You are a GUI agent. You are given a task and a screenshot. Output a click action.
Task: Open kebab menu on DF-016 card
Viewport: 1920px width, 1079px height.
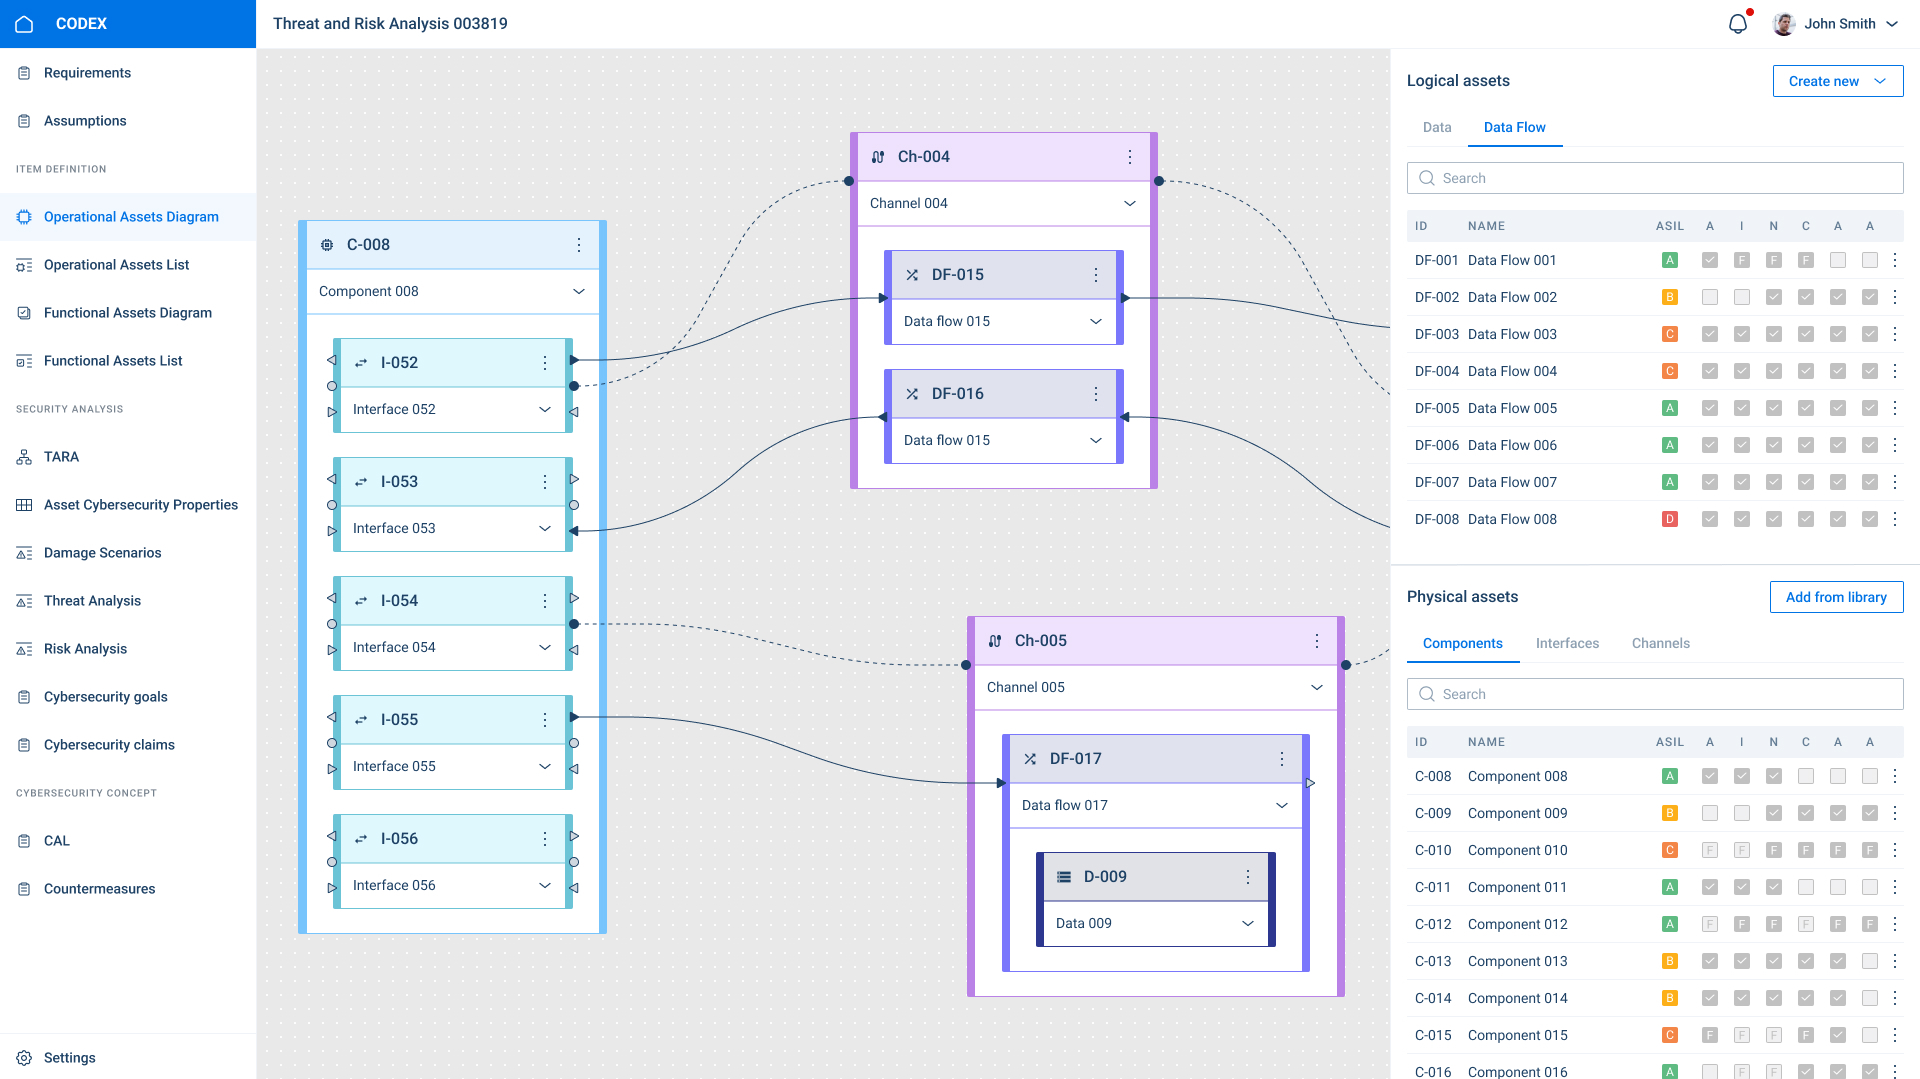click(x=1096, y=394)
